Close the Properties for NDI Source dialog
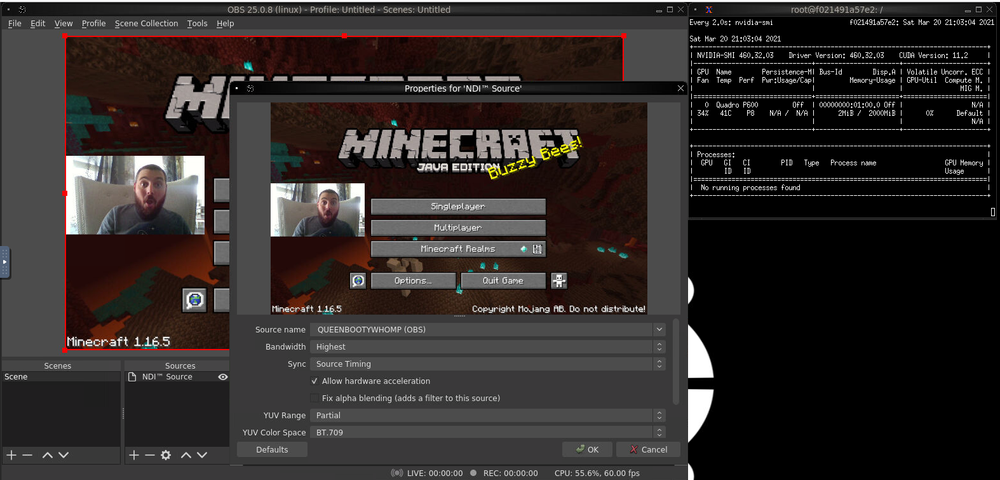 680,89
